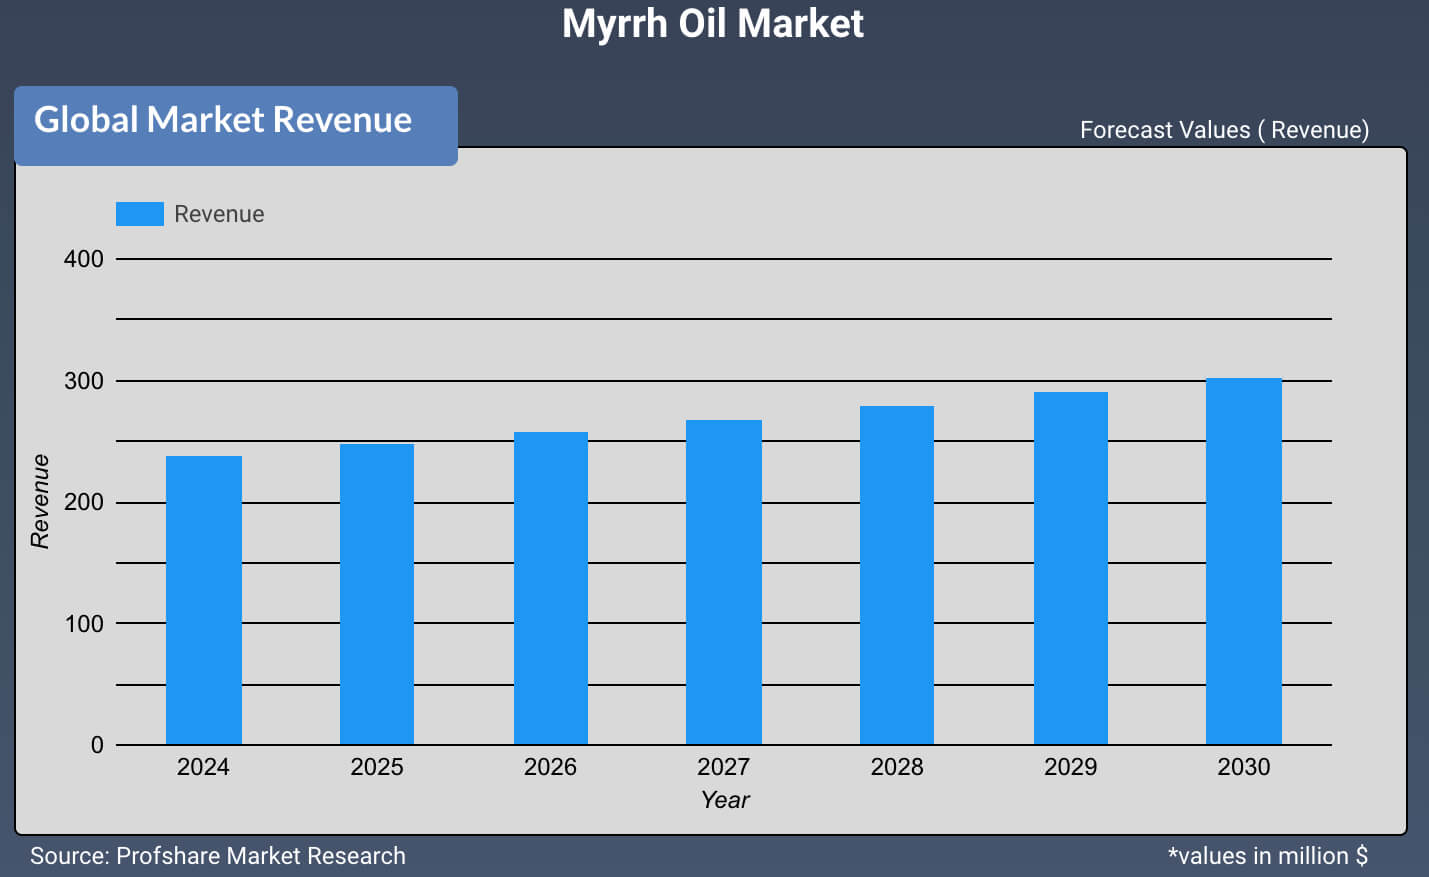This screenshot has height=877, width=1429.
Task: Select the 2030 revenue bar
Action: (1244, 561)
